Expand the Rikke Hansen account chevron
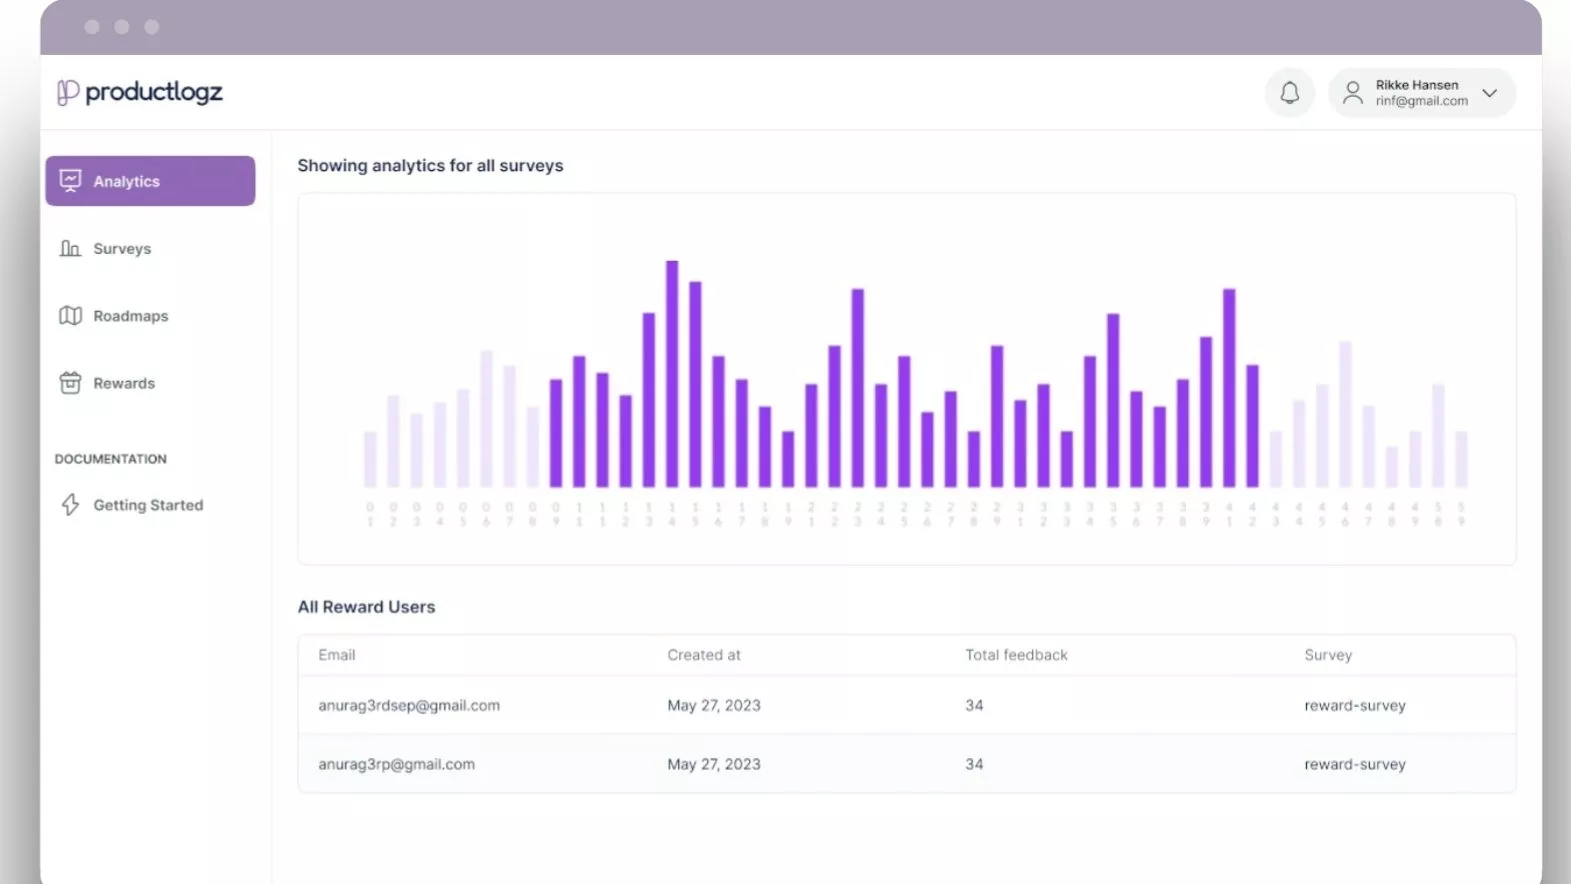Viewport: 1571px width, 884px height. point(1489,93)
